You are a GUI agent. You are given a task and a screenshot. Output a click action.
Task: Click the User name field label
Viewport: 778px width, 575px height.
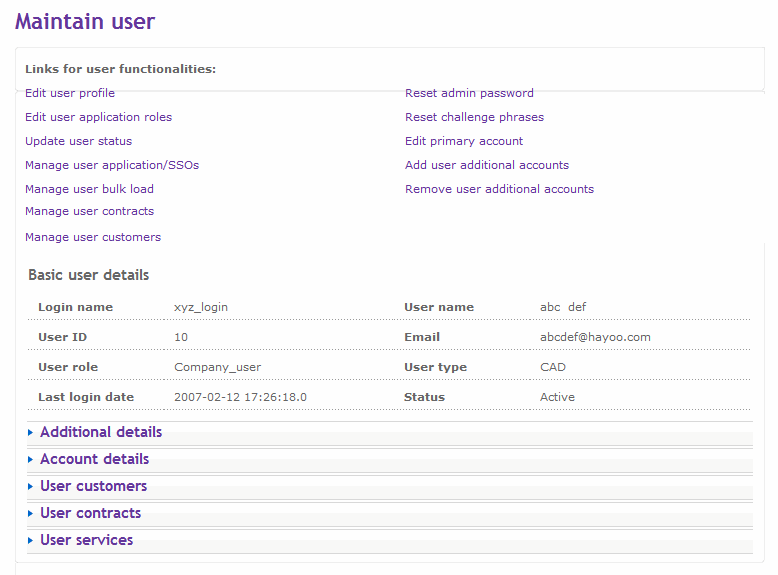(x=439, y=307)
